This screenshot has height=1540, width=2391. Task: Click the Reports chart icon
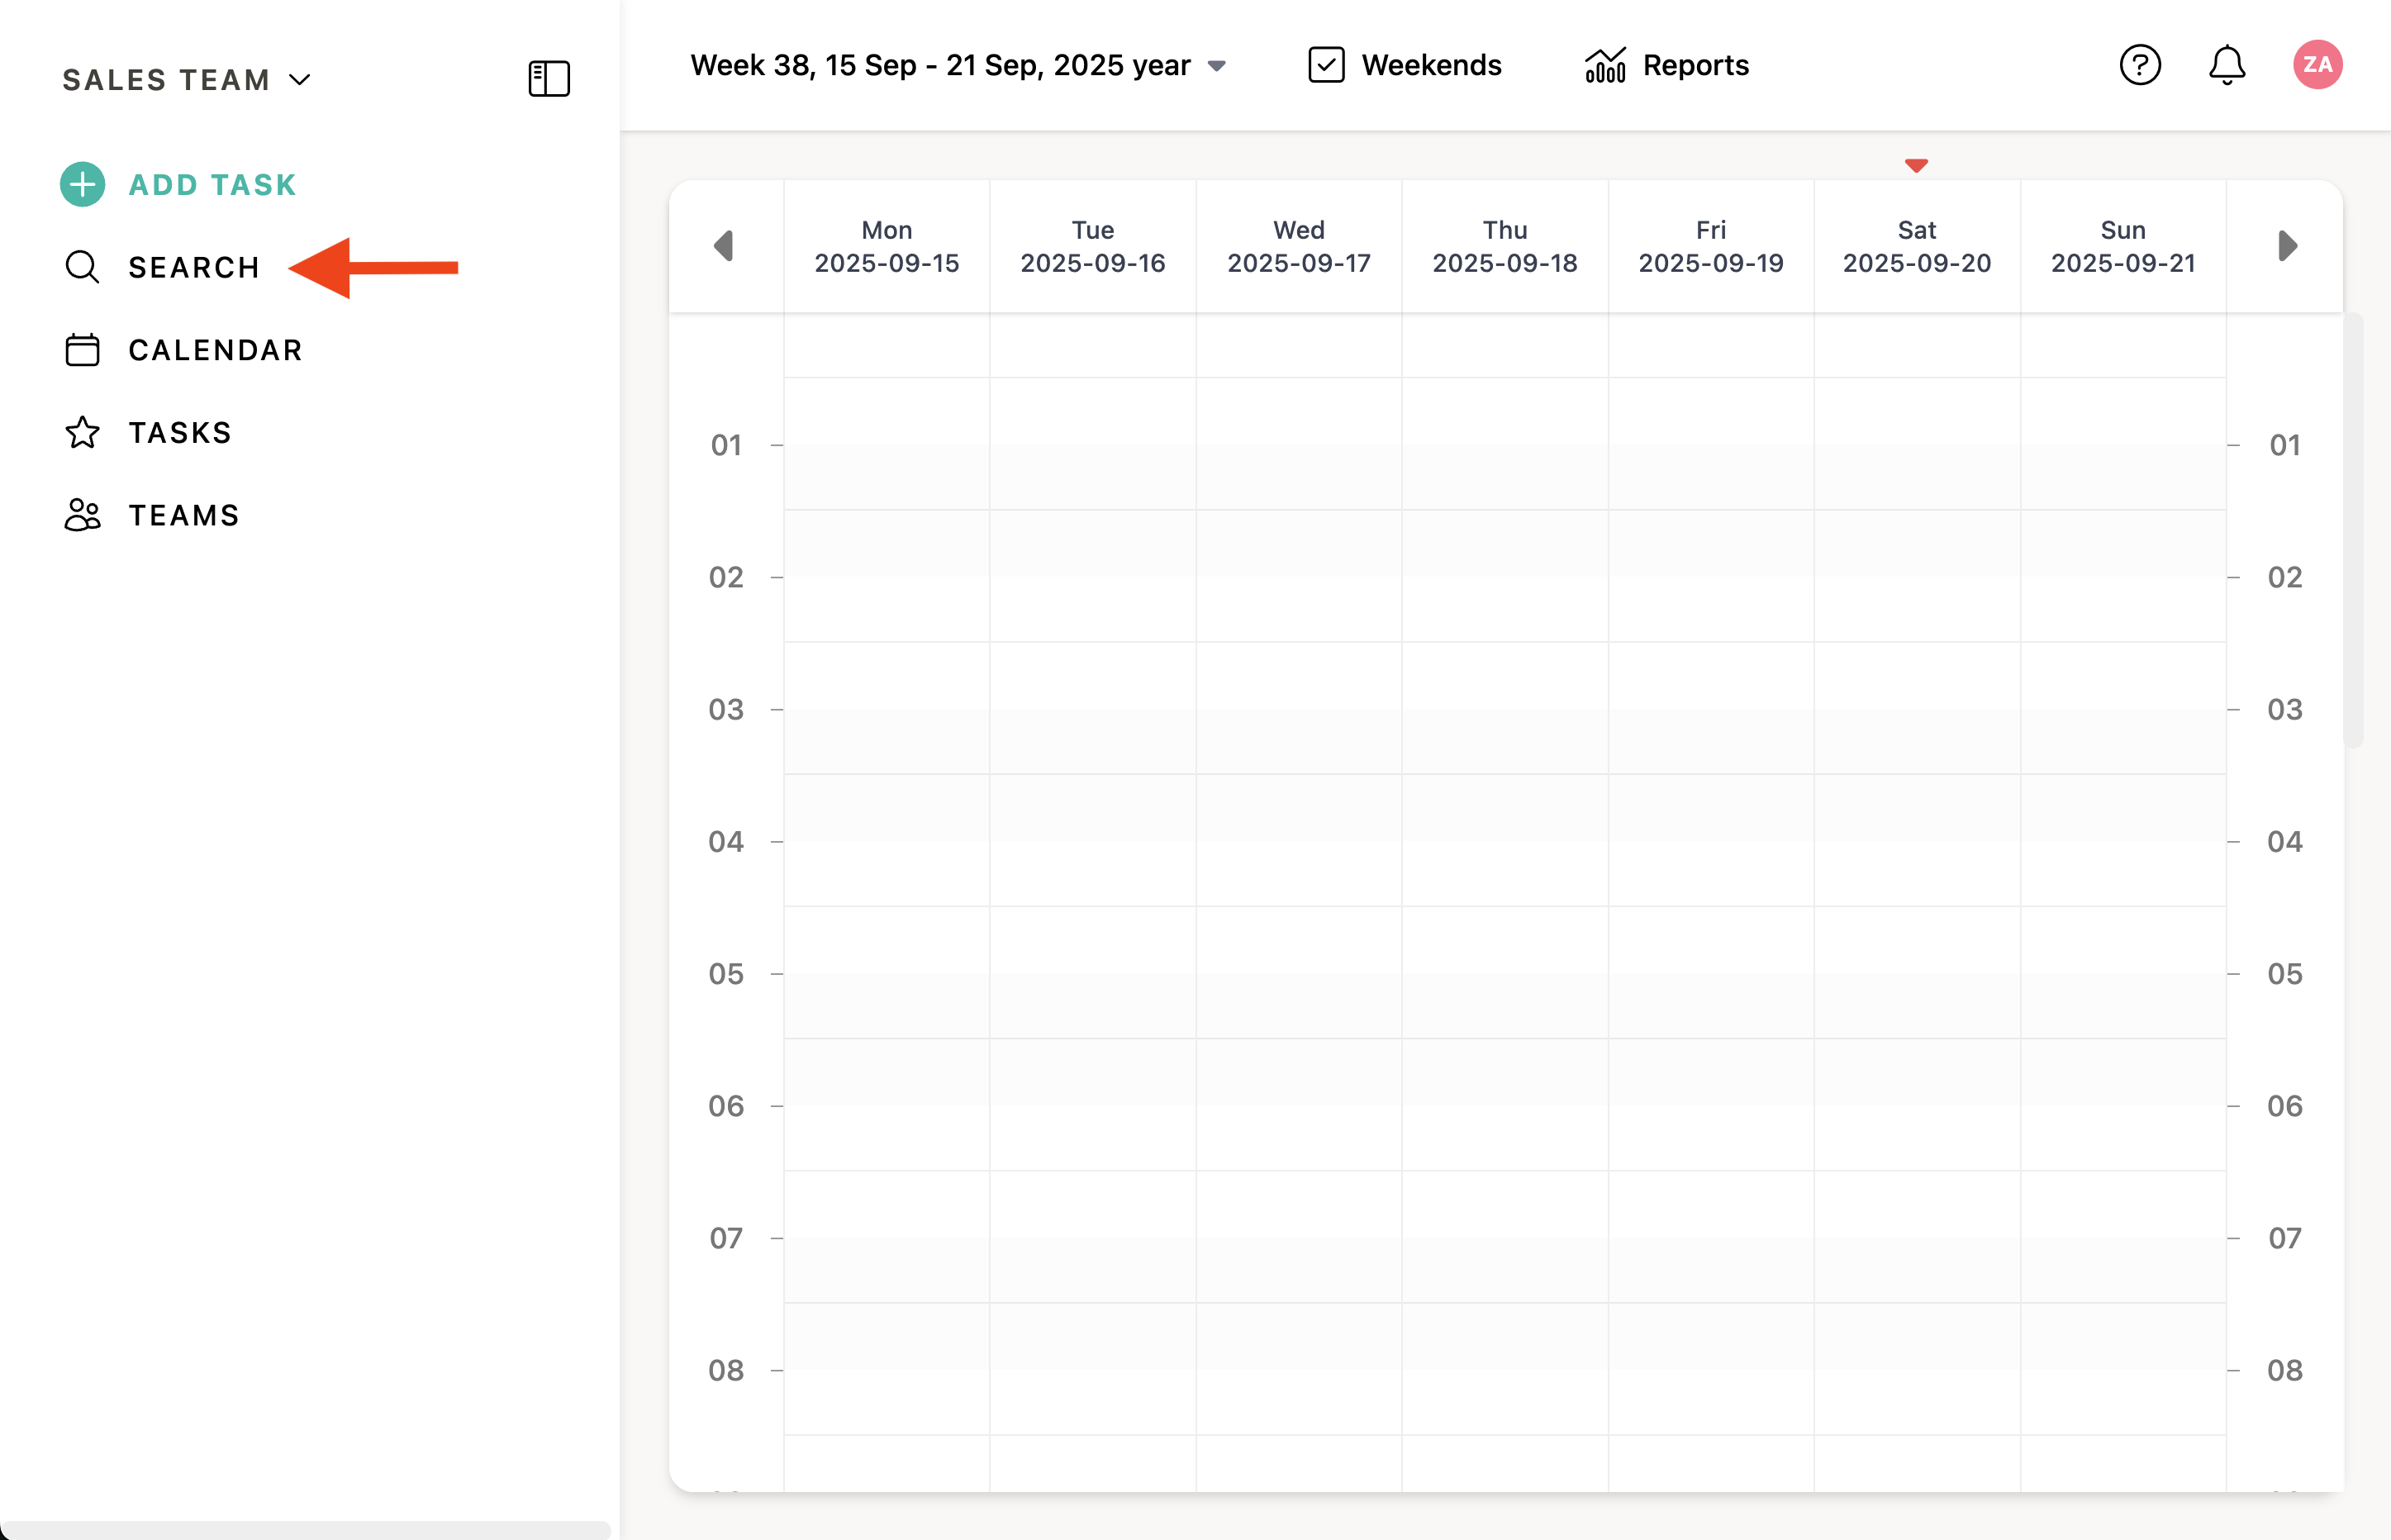tap(1605, 66)
